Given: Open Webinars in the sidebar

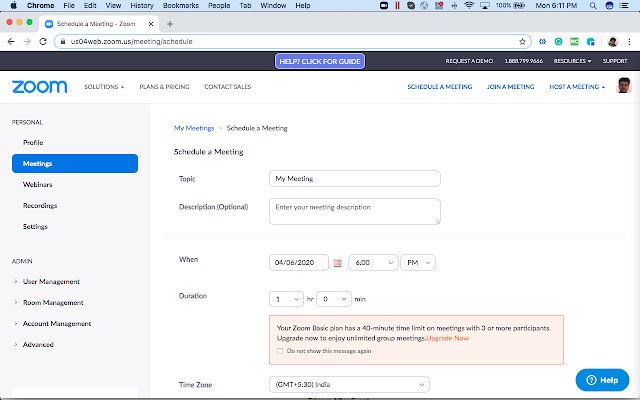Looking at the screenshot, I should point(38,184).
